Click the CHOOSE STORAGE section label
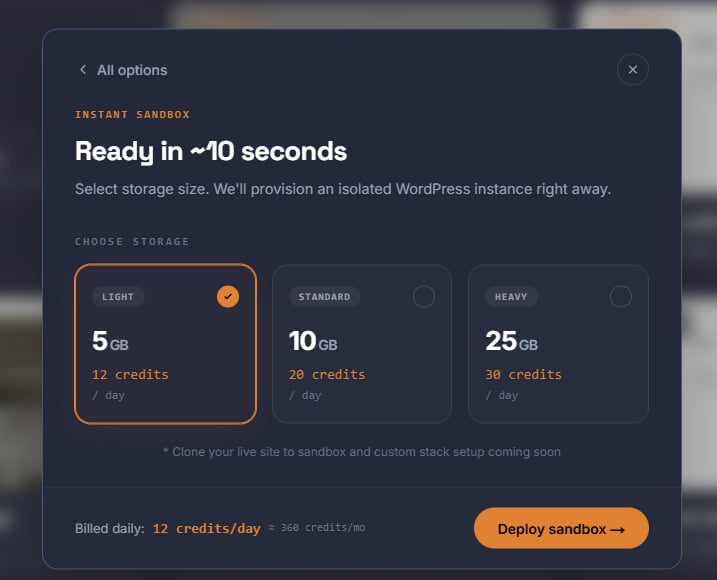The image size is (717, 580). click(x=132, y=242)
